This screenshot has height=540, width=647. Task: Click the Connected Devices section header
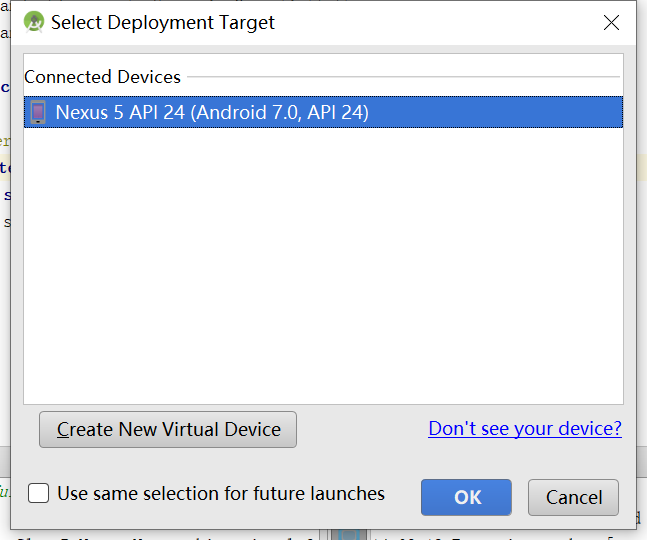pos(102,77)
